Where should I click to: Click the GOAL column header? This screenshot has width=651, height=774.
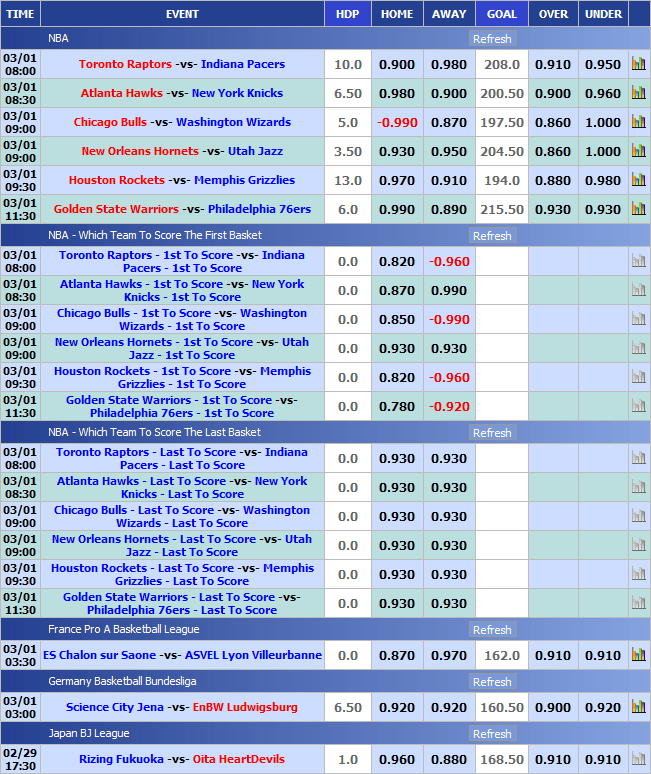502,14
